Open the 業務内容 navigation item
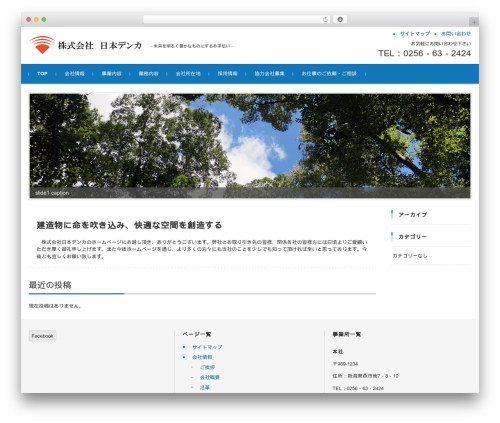 tap(149, 73)
